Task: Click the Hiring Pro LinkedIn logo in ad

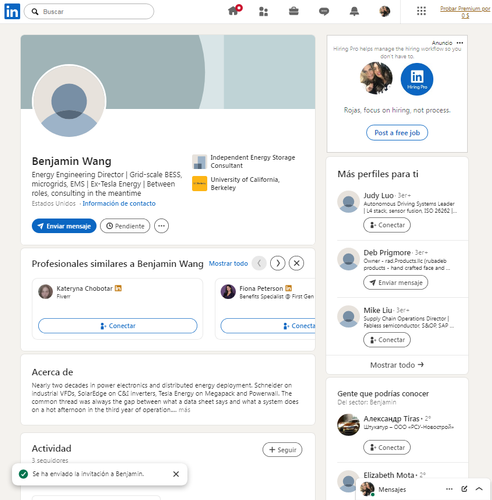Action: pyautogui.click(x=417, y=79)
